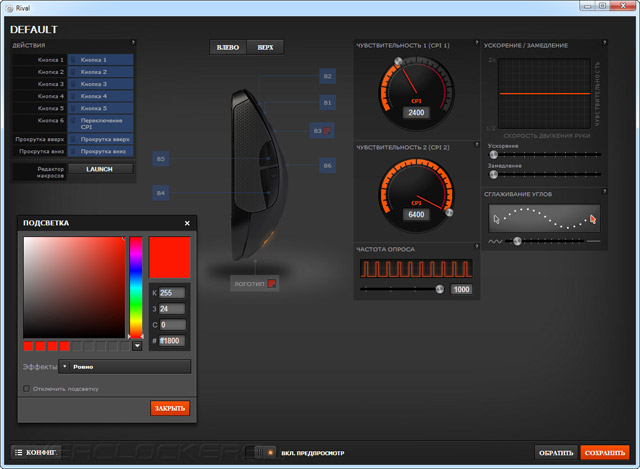The height and width of the screenshot is (469, 640).
Task: Switch to ВЕРХ mouse view tab
Action: click(265, 47)
